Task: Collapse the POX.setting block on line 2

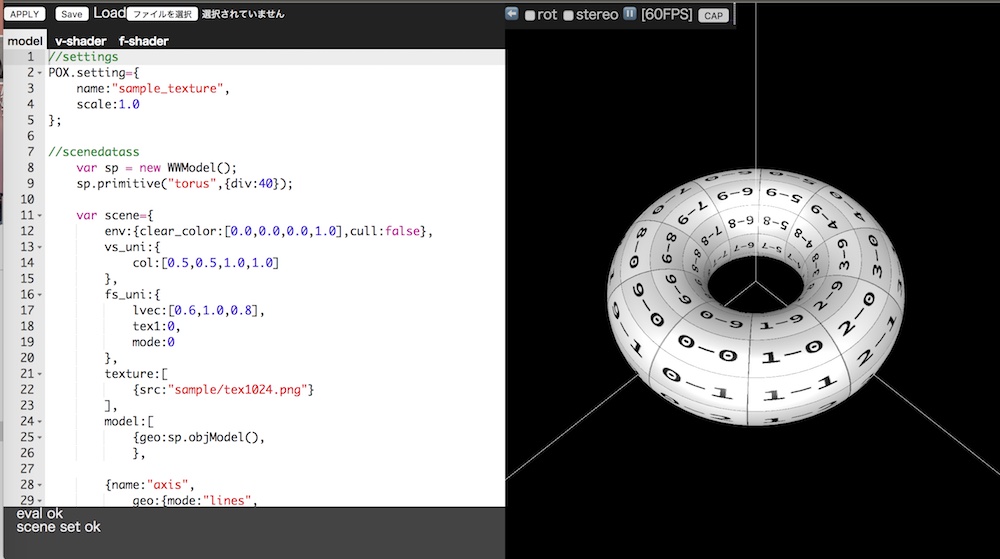Action: tap(41, 73)
